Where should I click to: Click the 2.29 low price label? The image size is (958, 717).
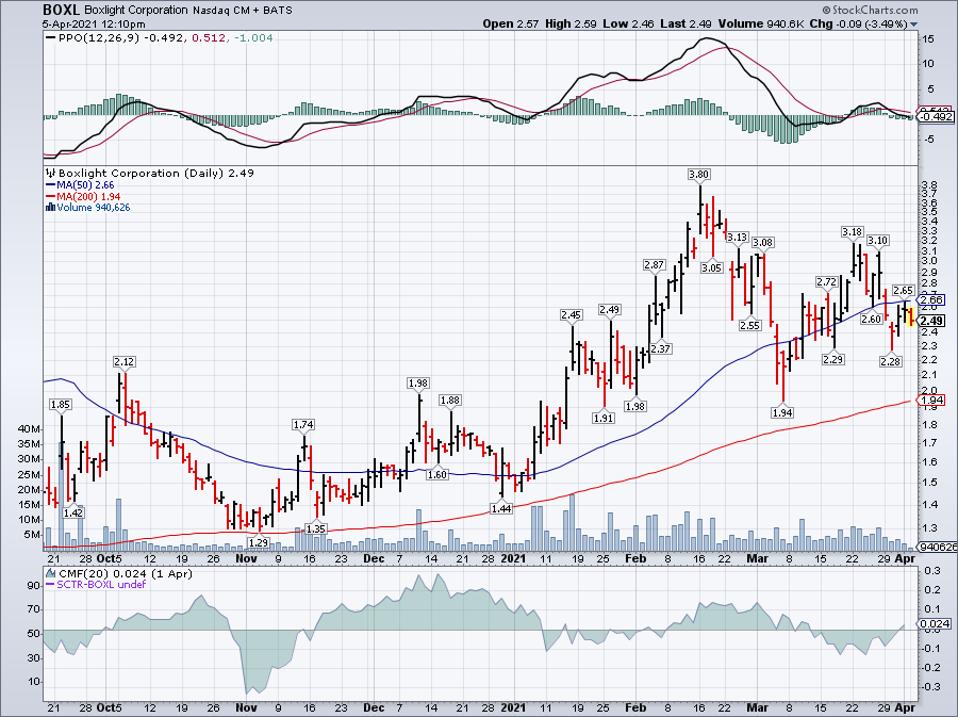[833, 359]
